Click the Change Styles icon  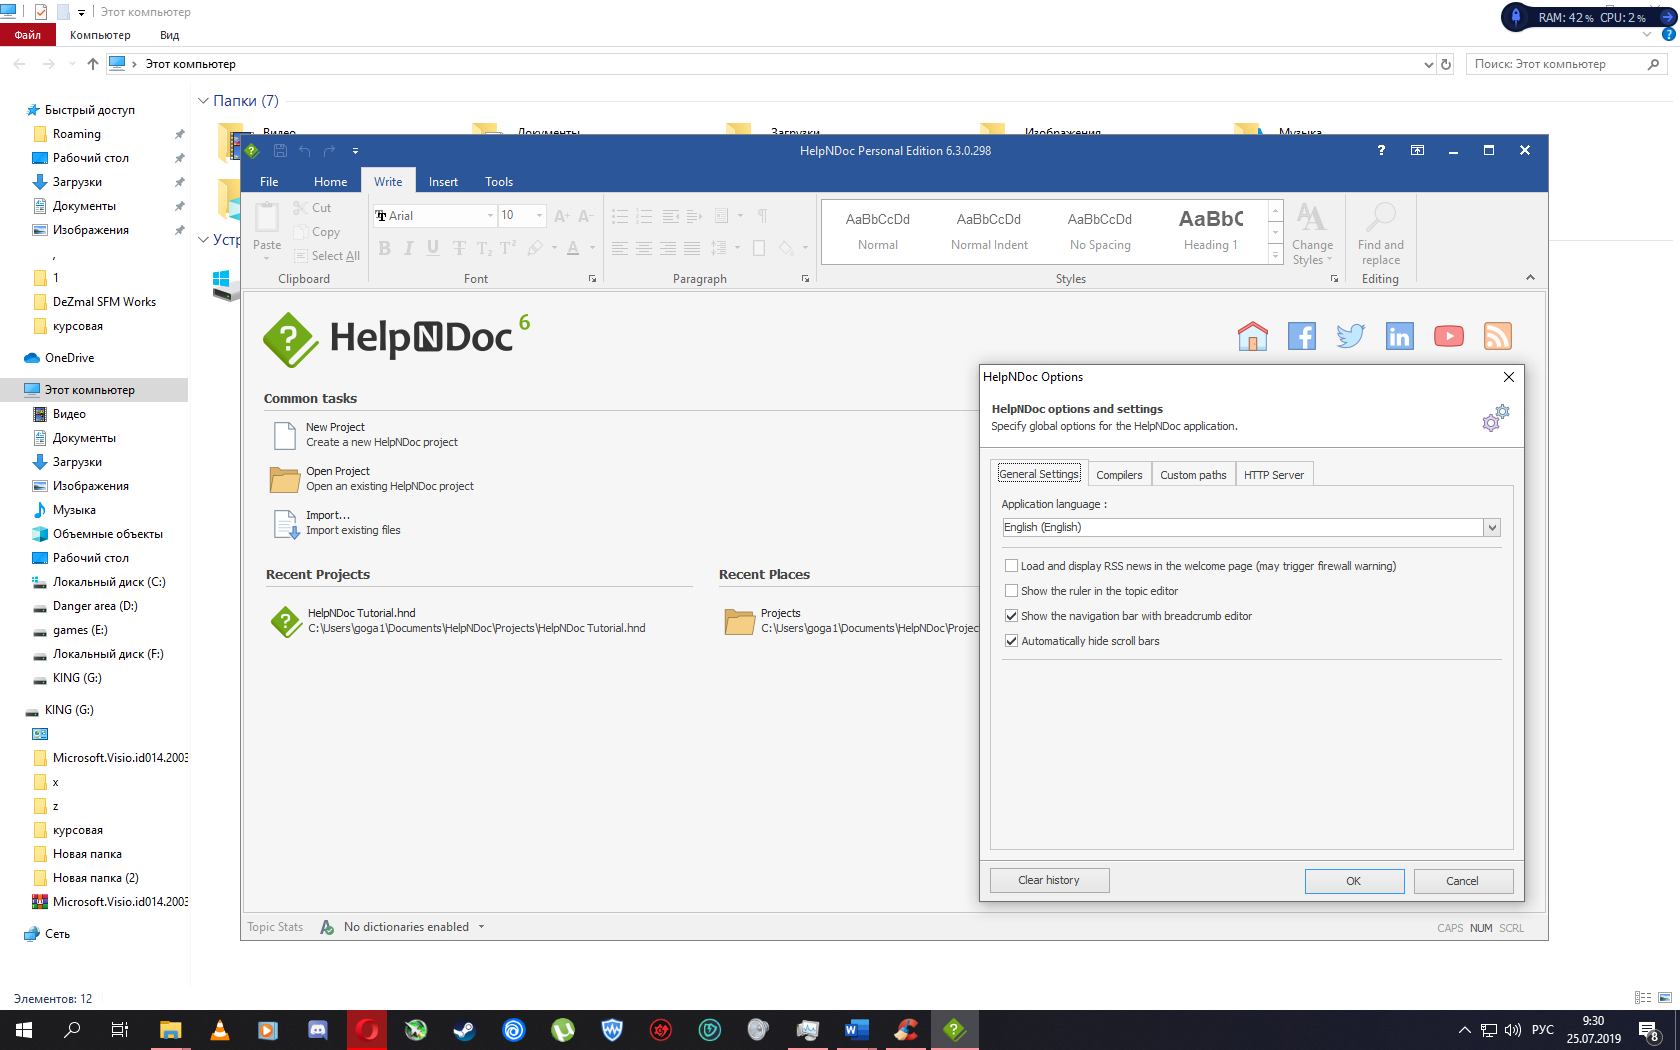(x=1311, y=218)
